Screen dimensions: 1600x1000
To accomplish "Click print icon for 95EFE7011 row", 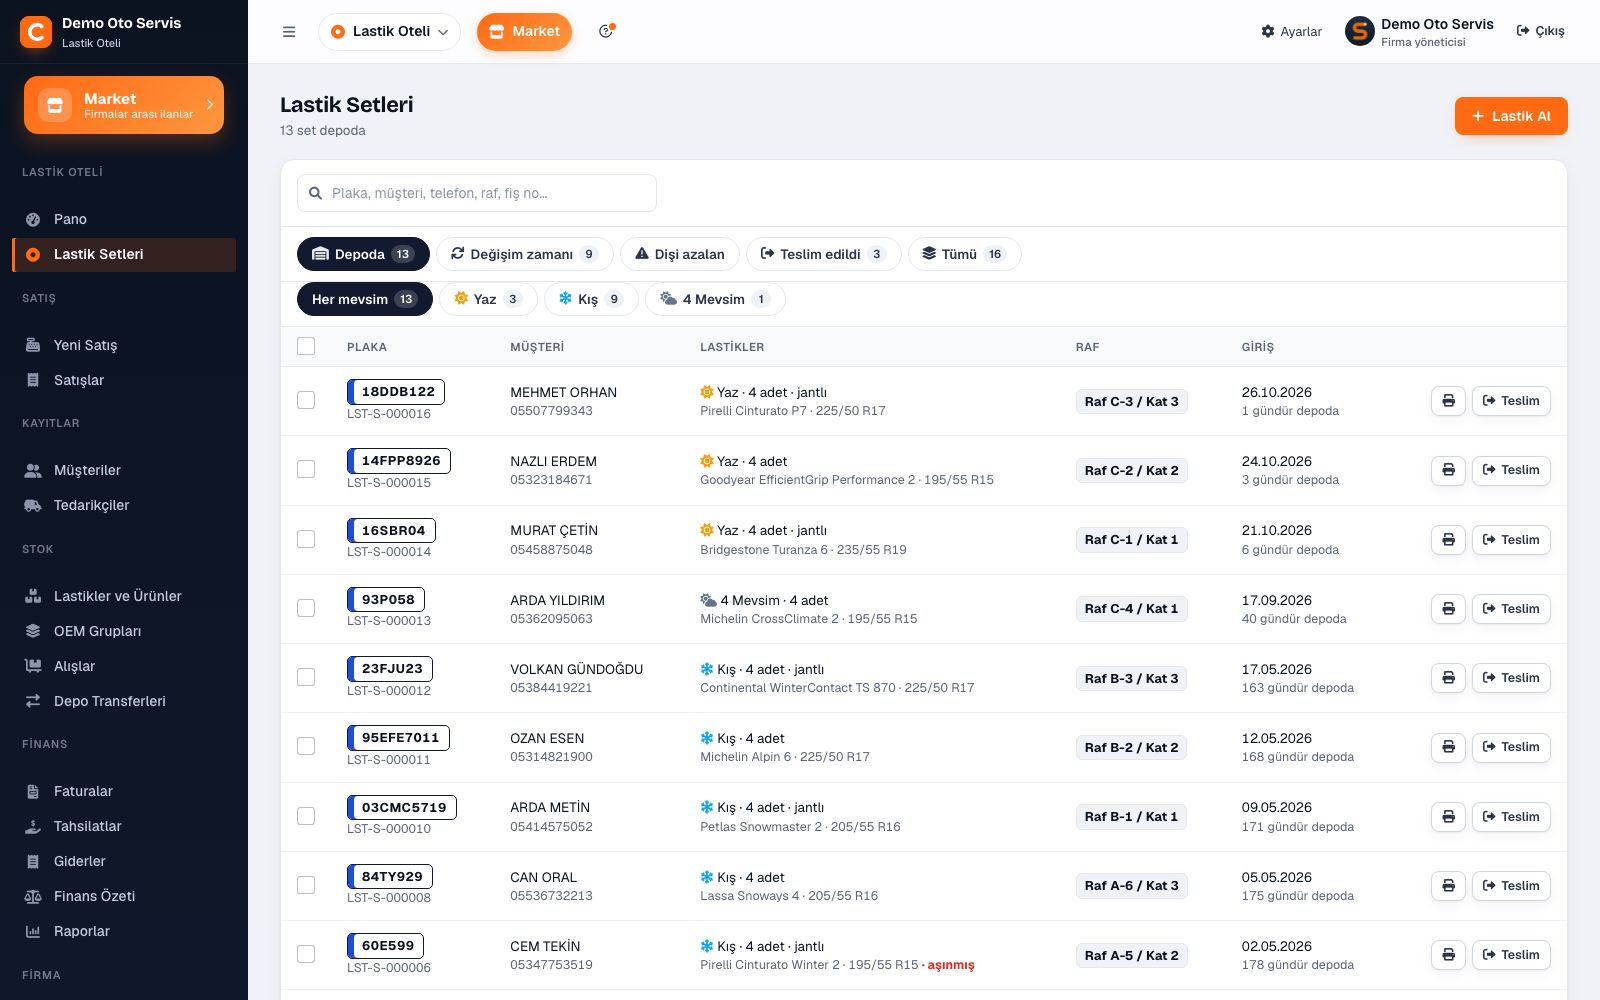I will point(1448,747).
